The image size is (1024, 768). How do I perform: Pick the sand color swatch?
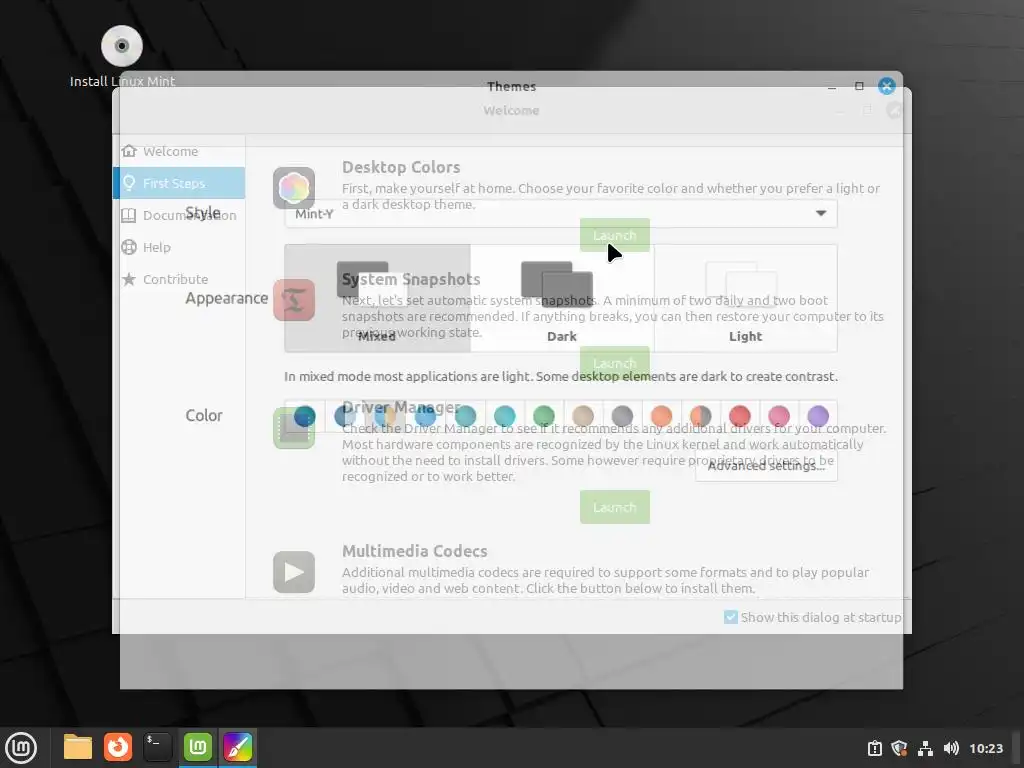click(583, 416)
